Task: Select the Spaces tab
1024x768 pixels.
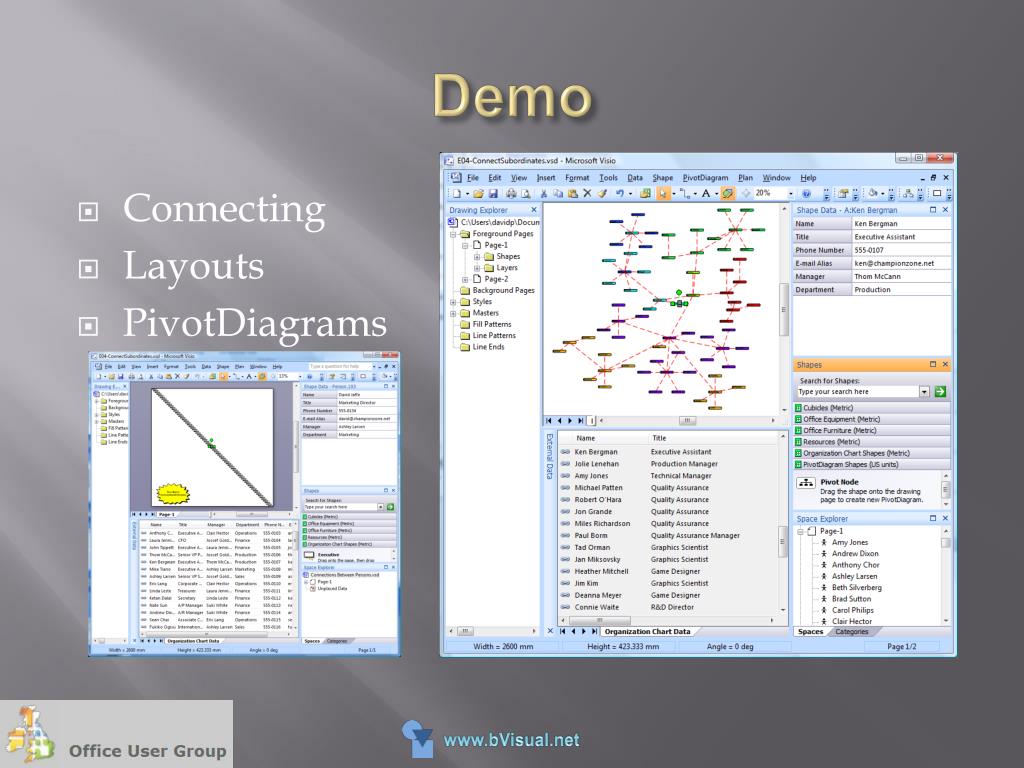Action: coord(810,632)
